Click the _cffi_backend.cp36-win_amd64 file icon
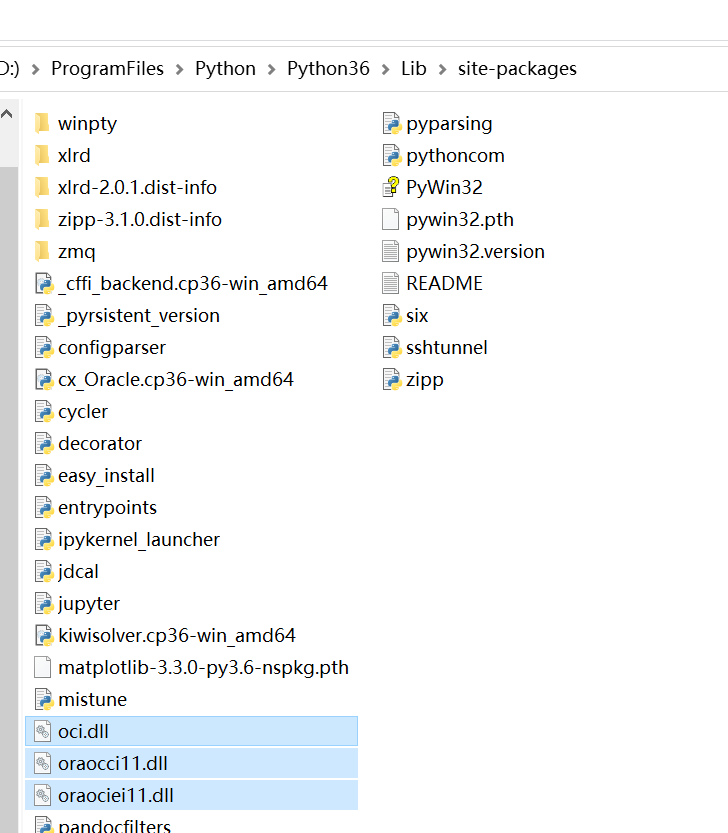This screenshot has height=833, width=728. click(x=44, y=283)
